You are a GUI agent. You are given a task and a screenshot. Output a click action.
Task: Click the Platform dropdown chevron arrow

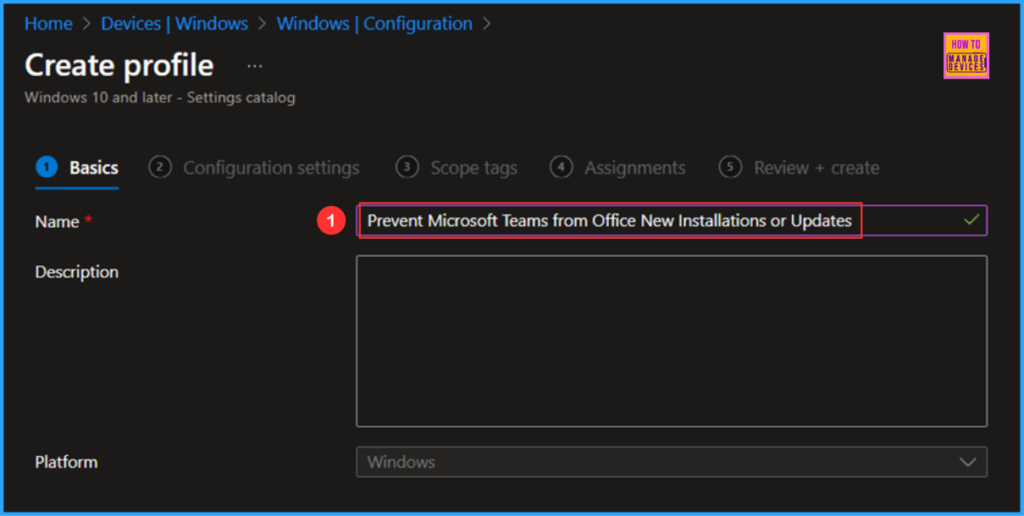click(x=967, y=462)
